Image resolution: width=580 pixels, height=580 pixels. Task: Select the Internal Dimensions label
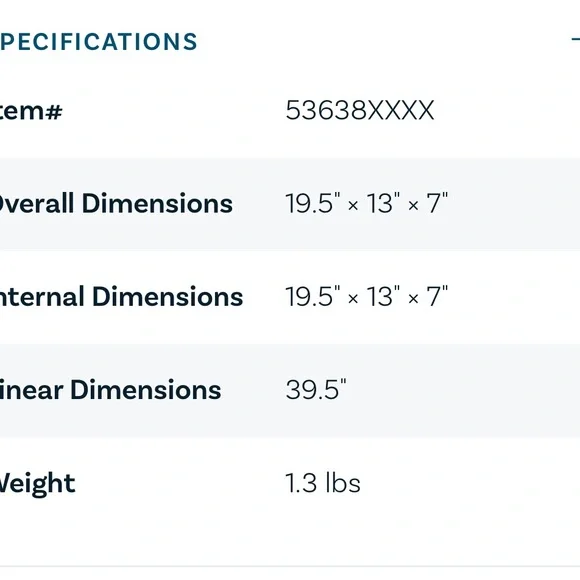click(x=121, y=297)
